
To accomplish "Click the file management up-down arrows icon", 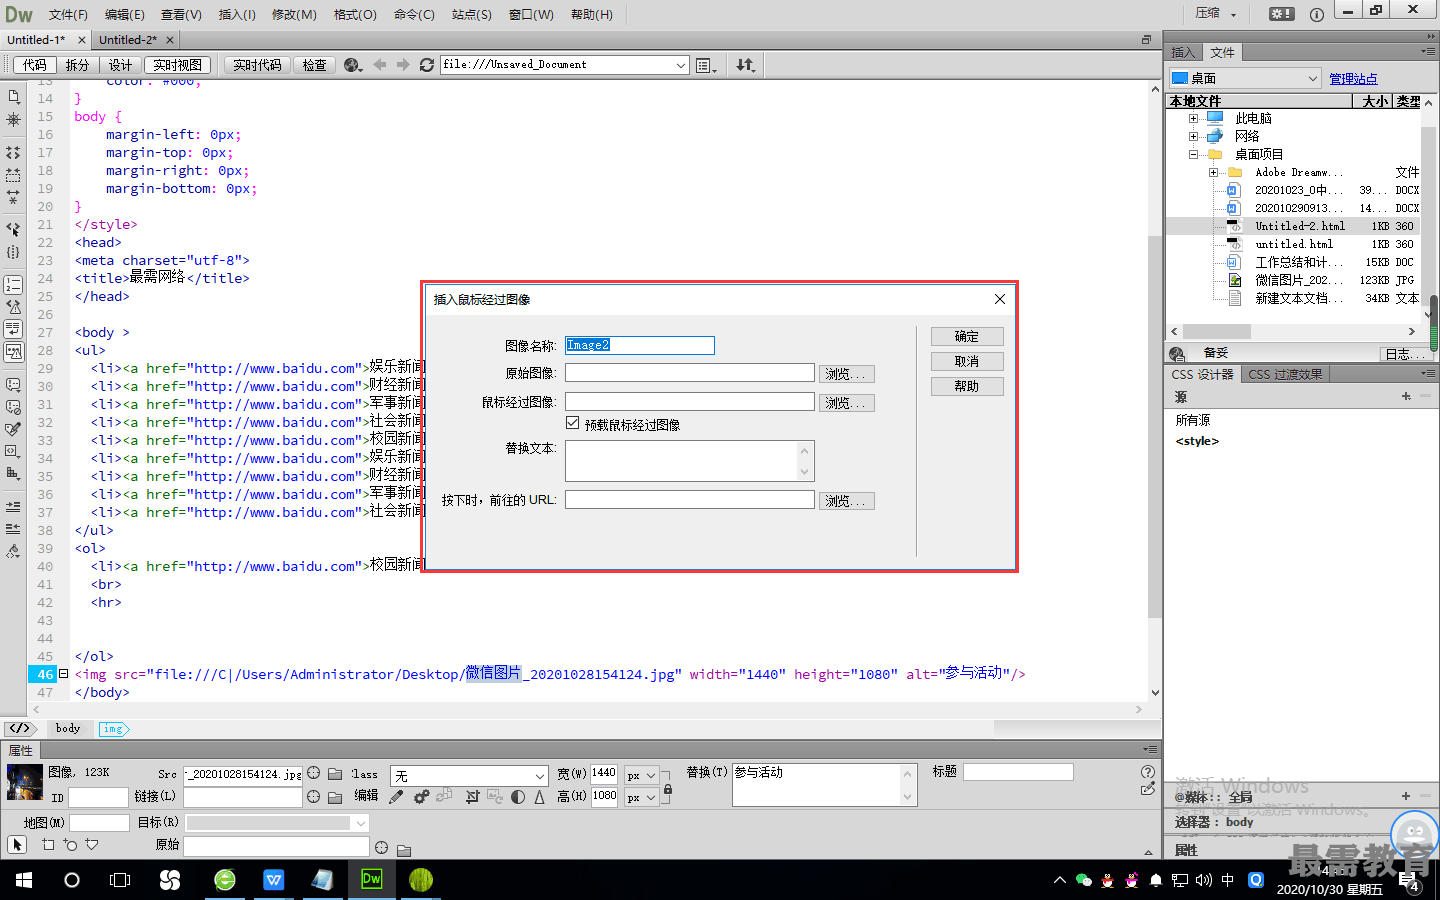I will (746, 65).
